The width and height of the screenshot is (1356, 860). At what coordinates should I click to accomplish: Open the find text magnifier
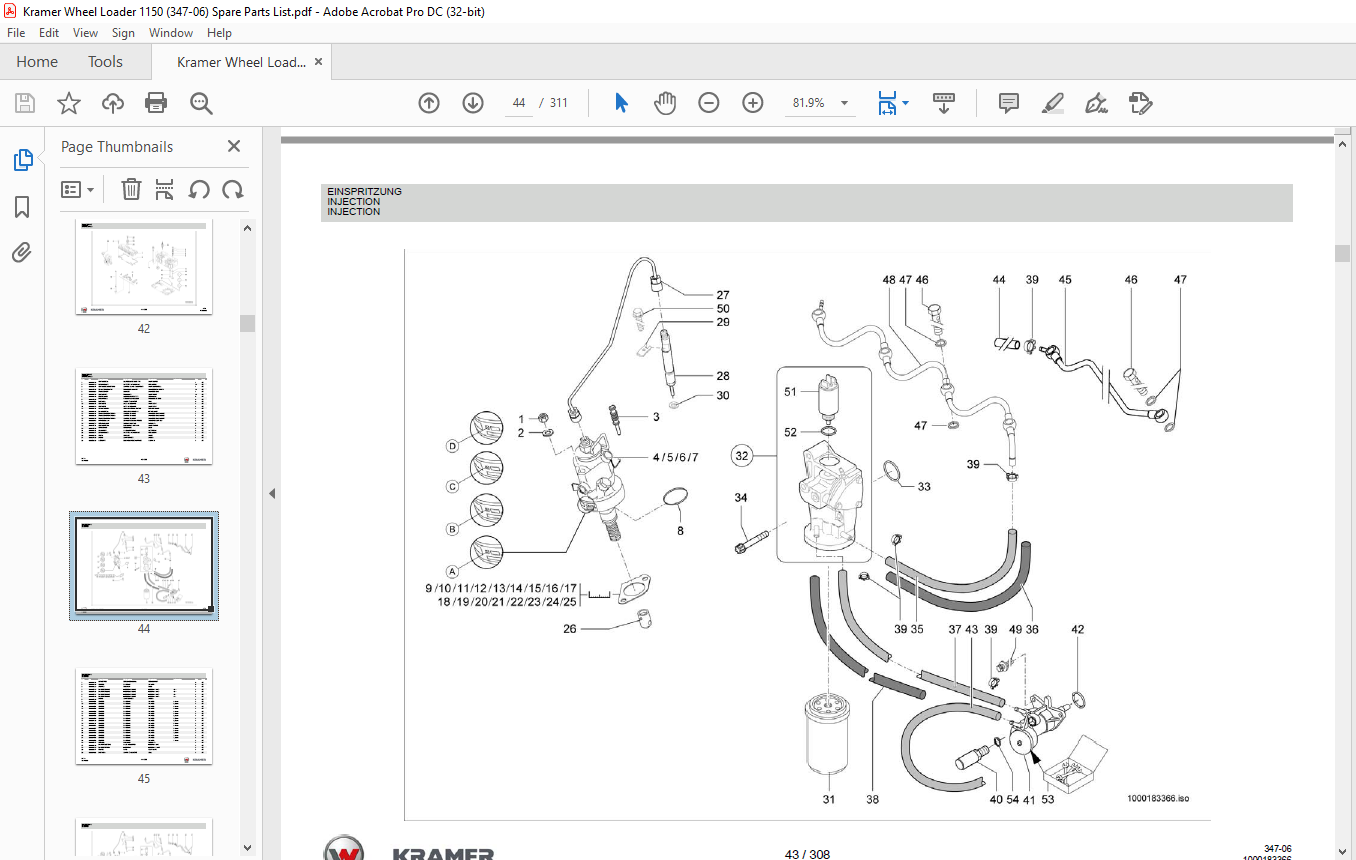[201, 103]
